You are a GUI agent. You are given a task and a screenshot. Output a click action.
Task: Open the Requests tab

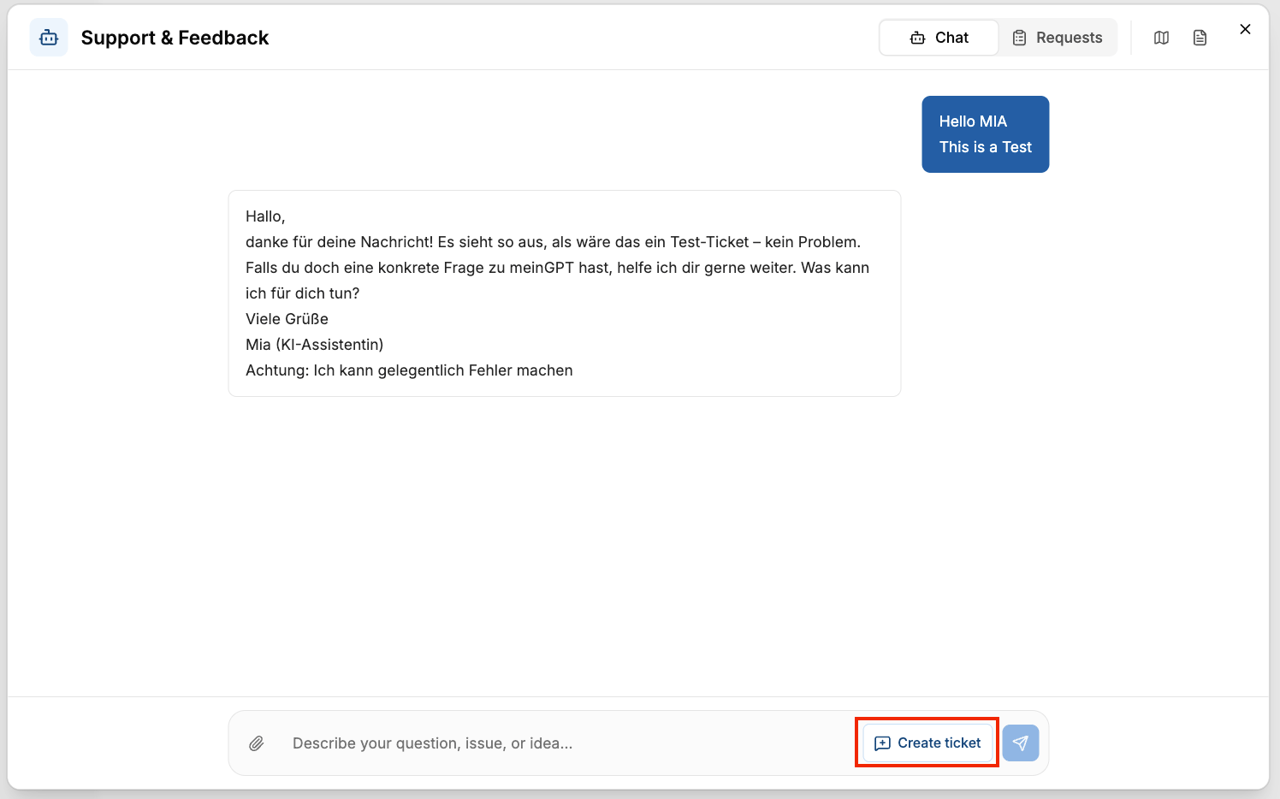click(x=1057, y=38)
